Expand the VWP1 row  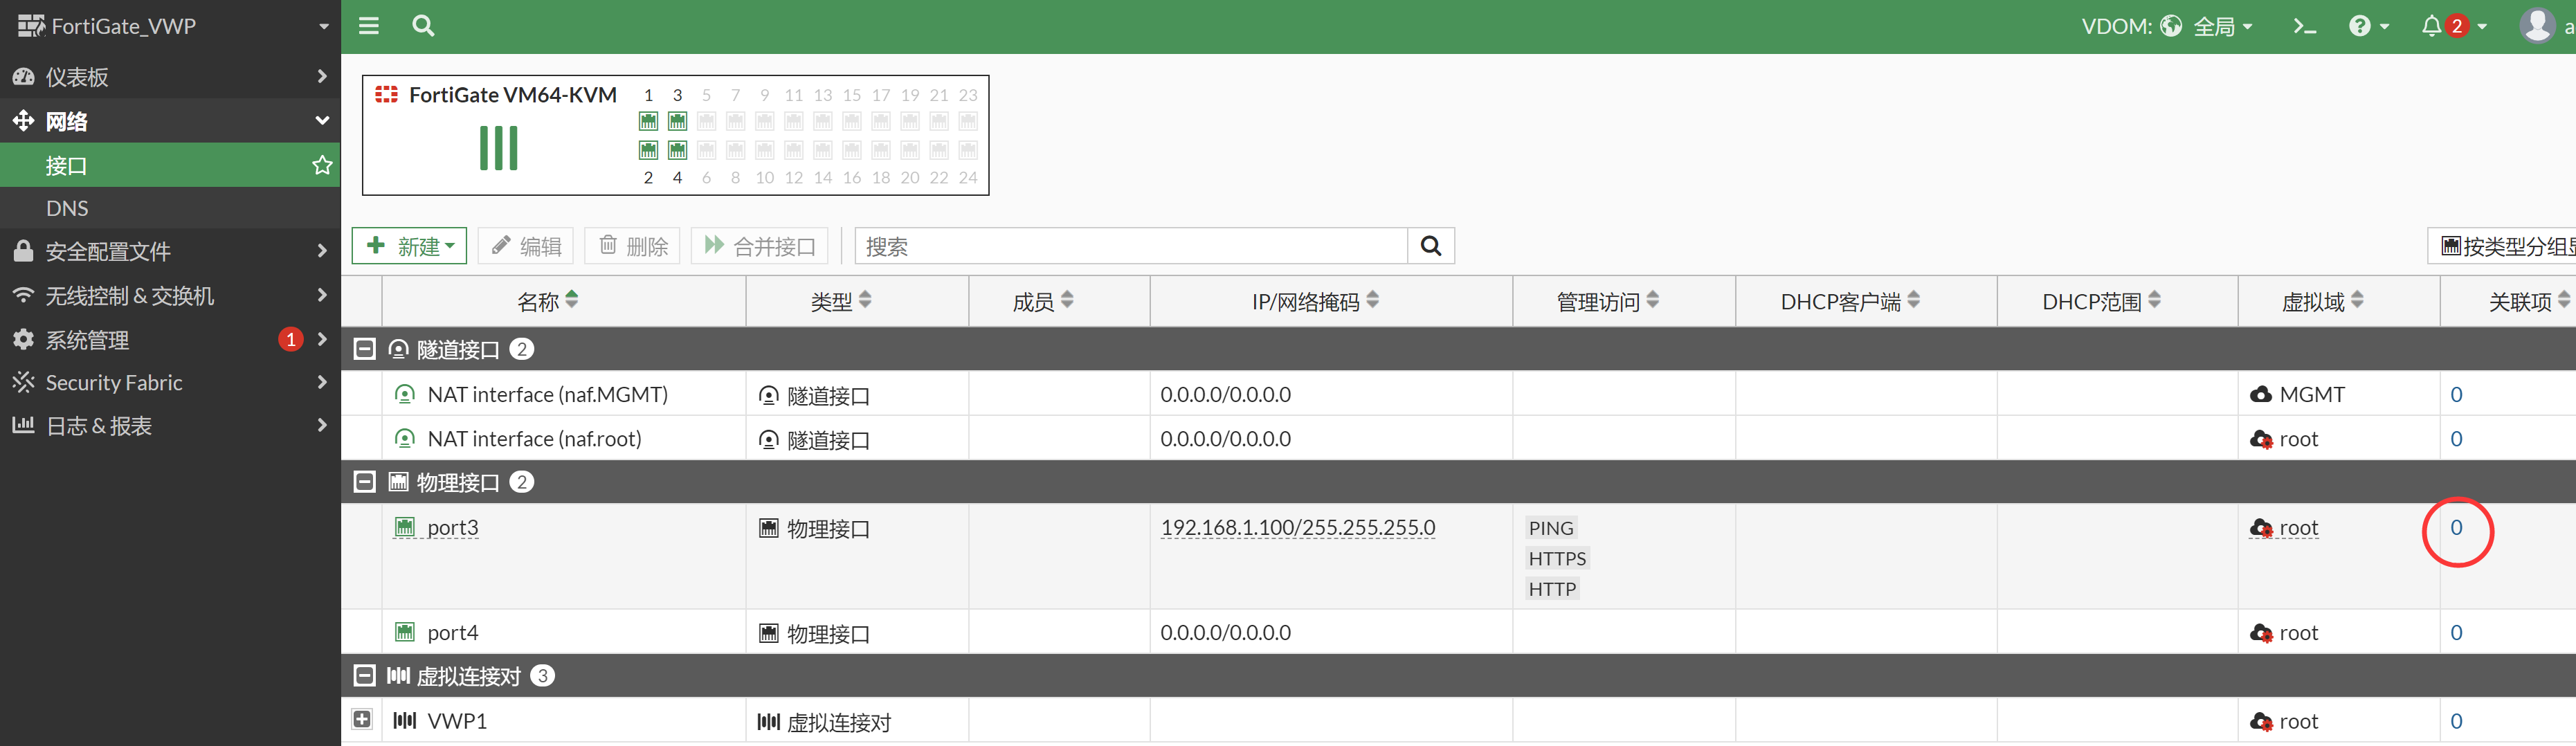362,720
